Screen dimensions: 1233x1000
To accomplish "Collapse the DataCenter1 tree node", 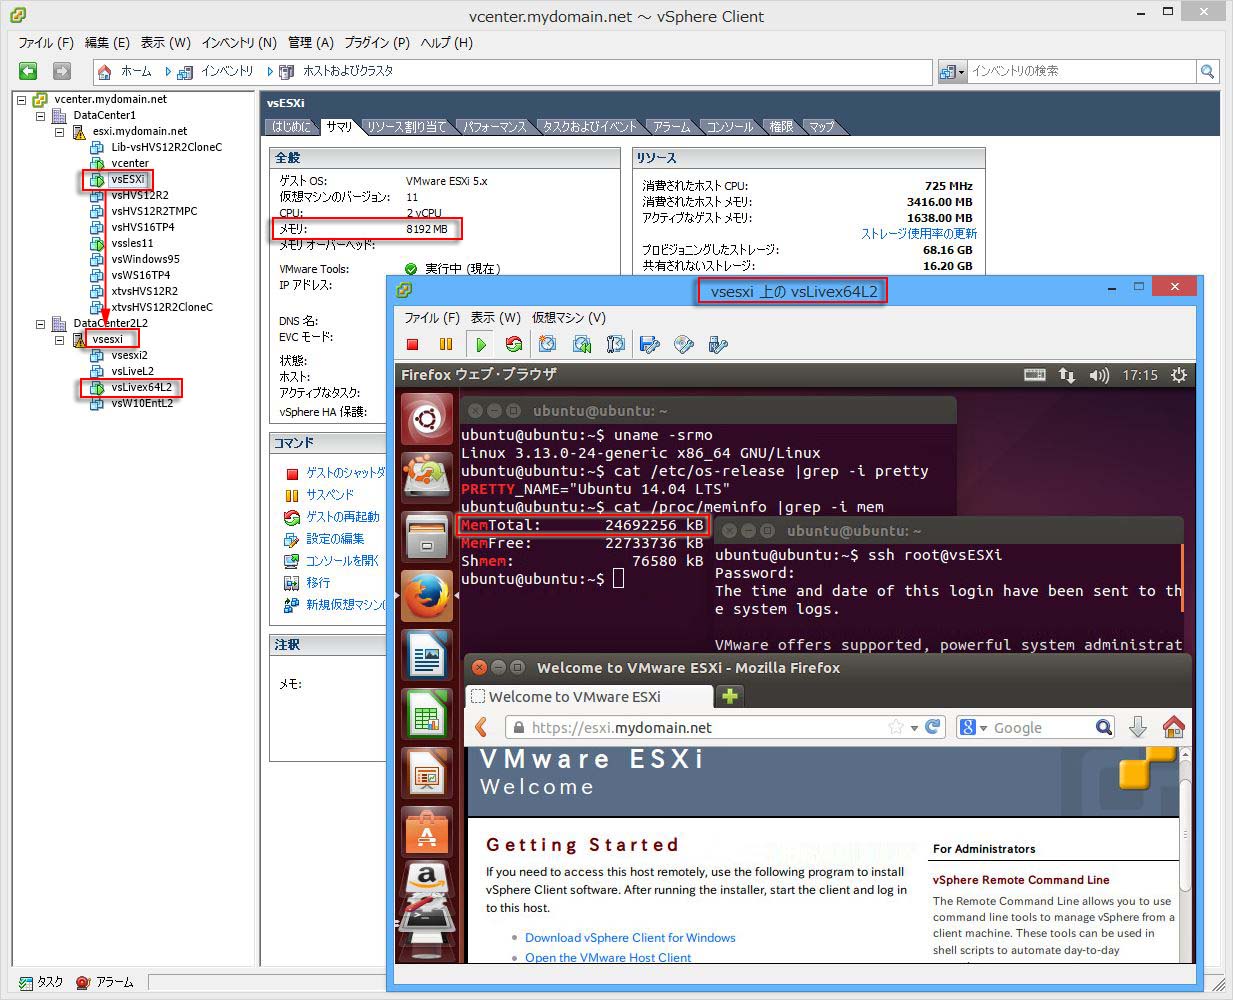I will tap(41, 116).
